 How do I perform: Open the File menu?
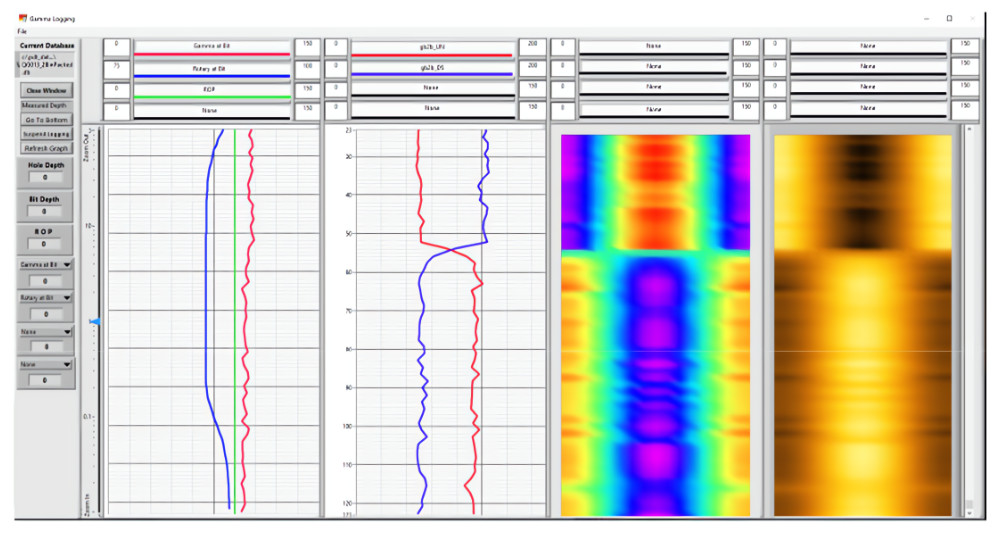tap(22, 31)
